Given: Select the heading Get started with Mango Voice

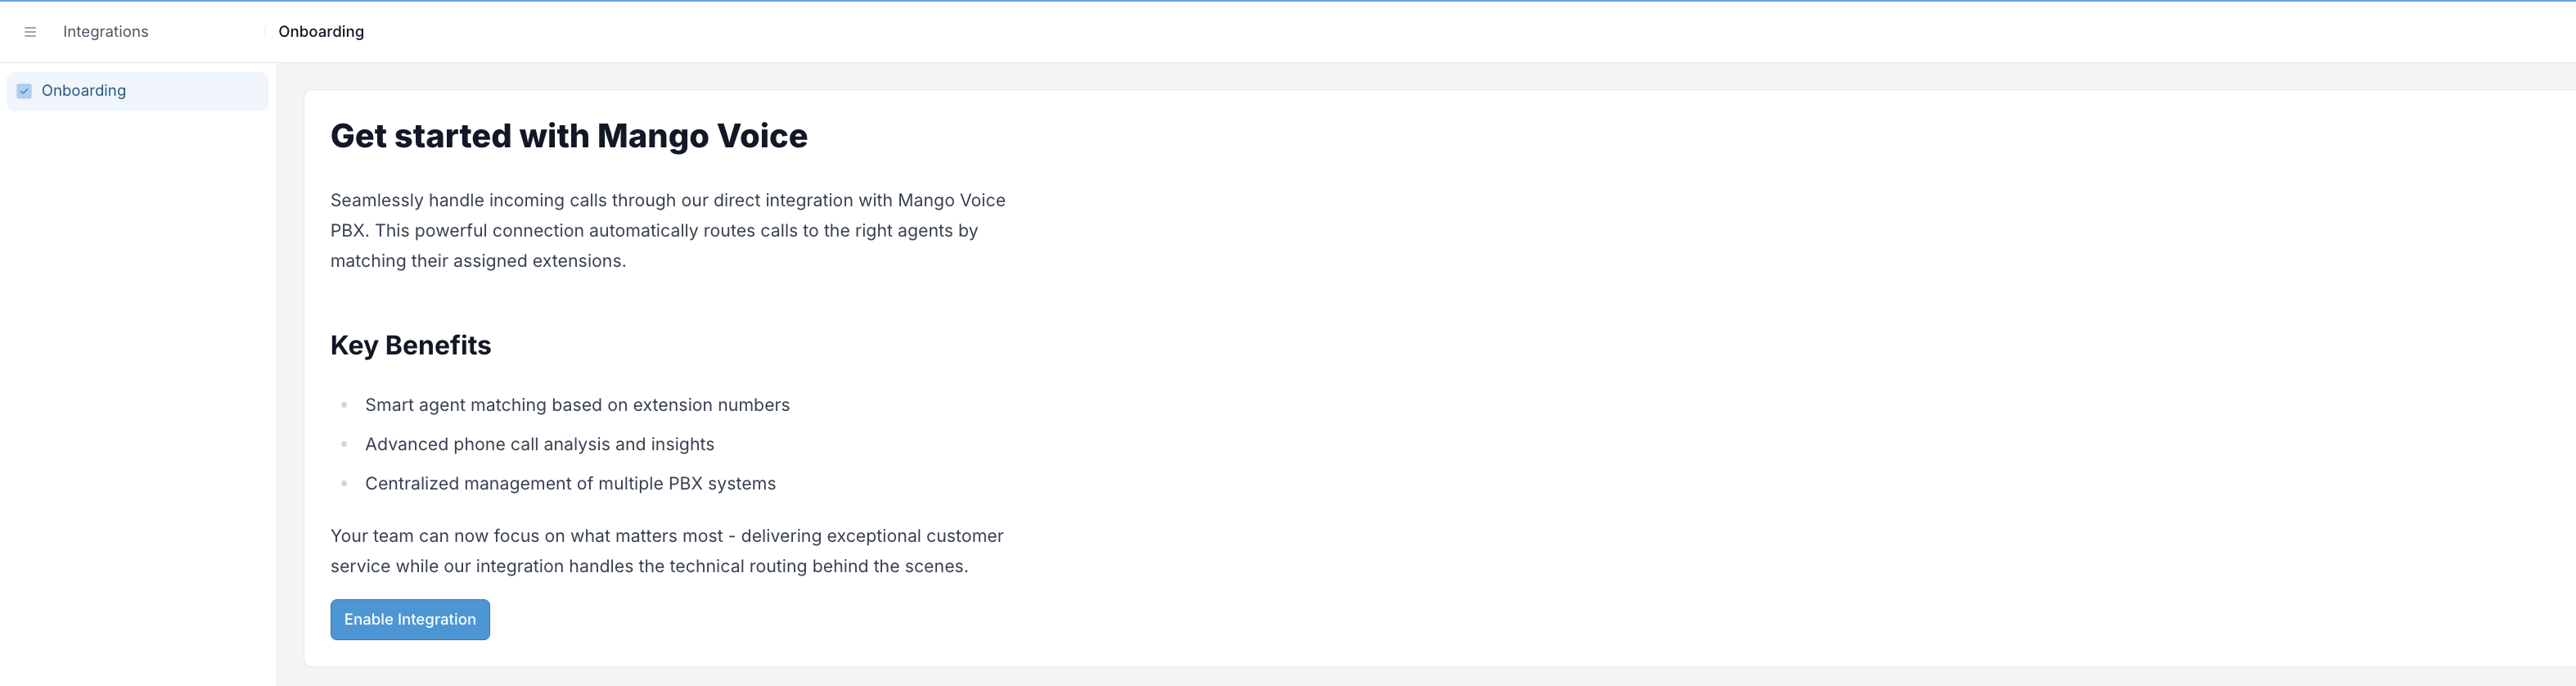Looking at the screenshot, I should 569,136.
